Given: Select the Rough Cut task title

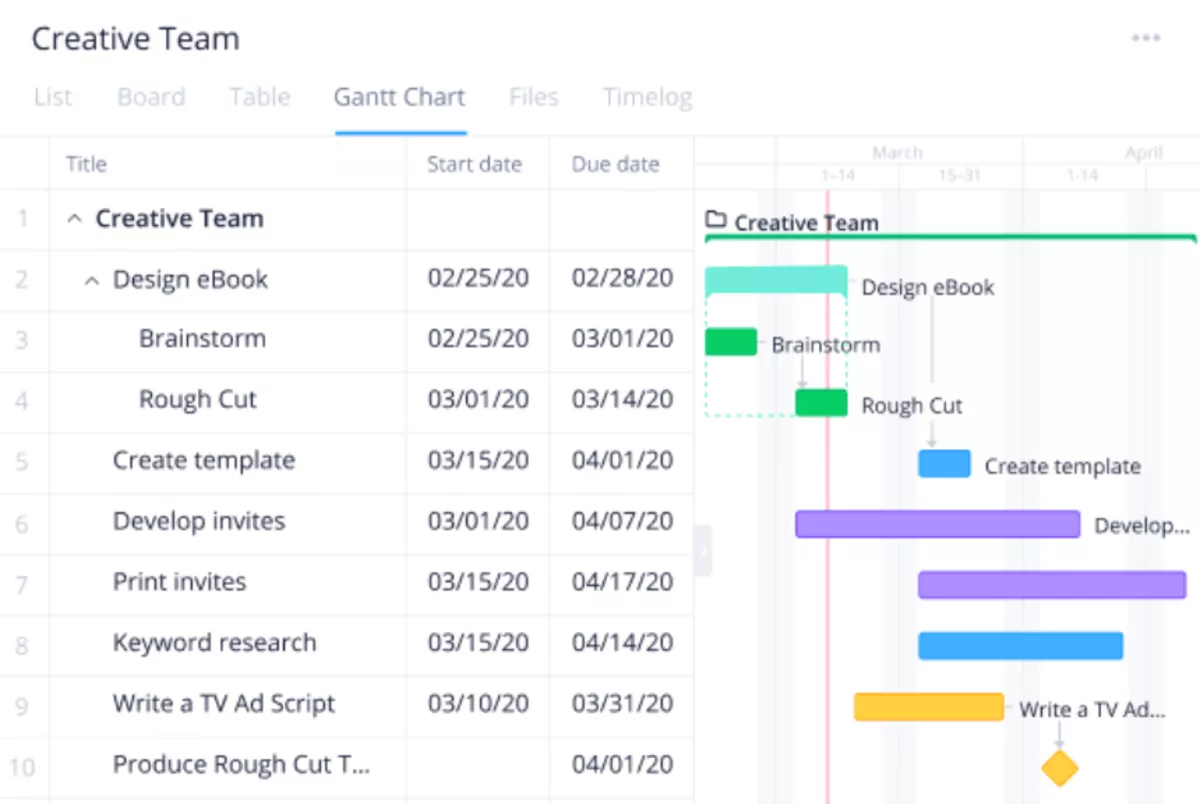Looking at the screenshot, I should 198,400.
